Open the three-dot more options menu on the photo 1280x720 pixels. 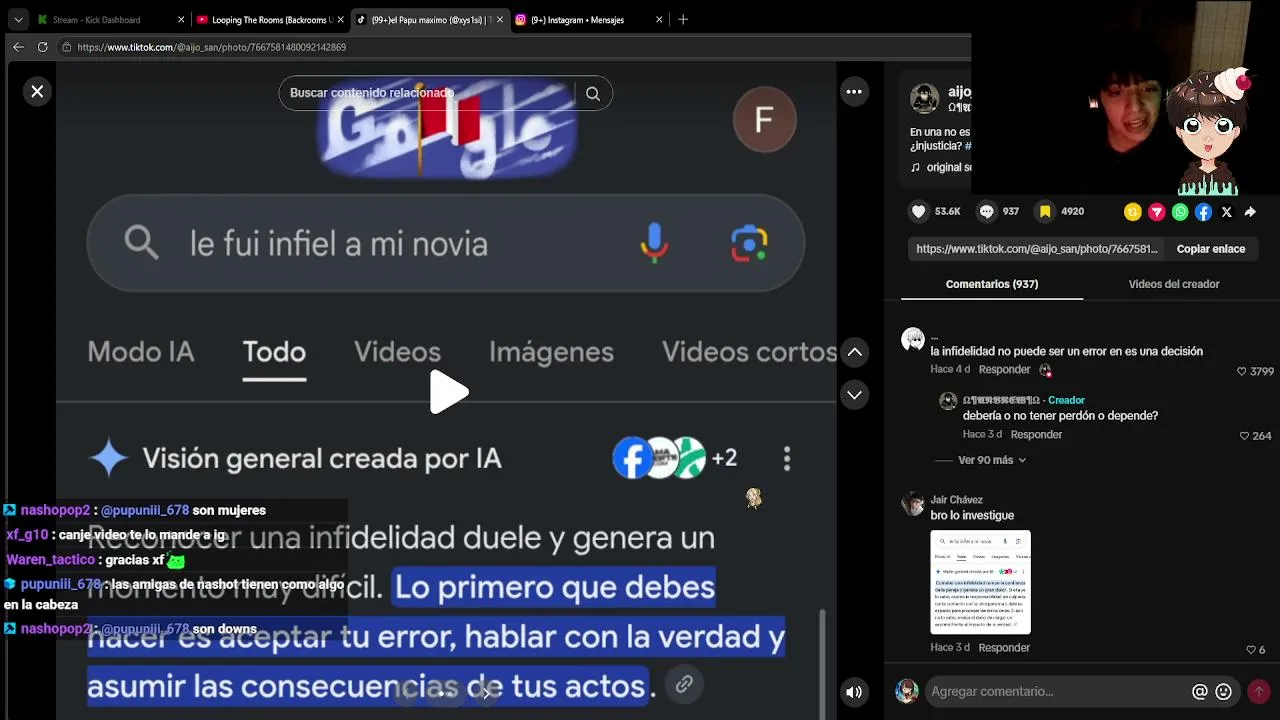[854, 92]
